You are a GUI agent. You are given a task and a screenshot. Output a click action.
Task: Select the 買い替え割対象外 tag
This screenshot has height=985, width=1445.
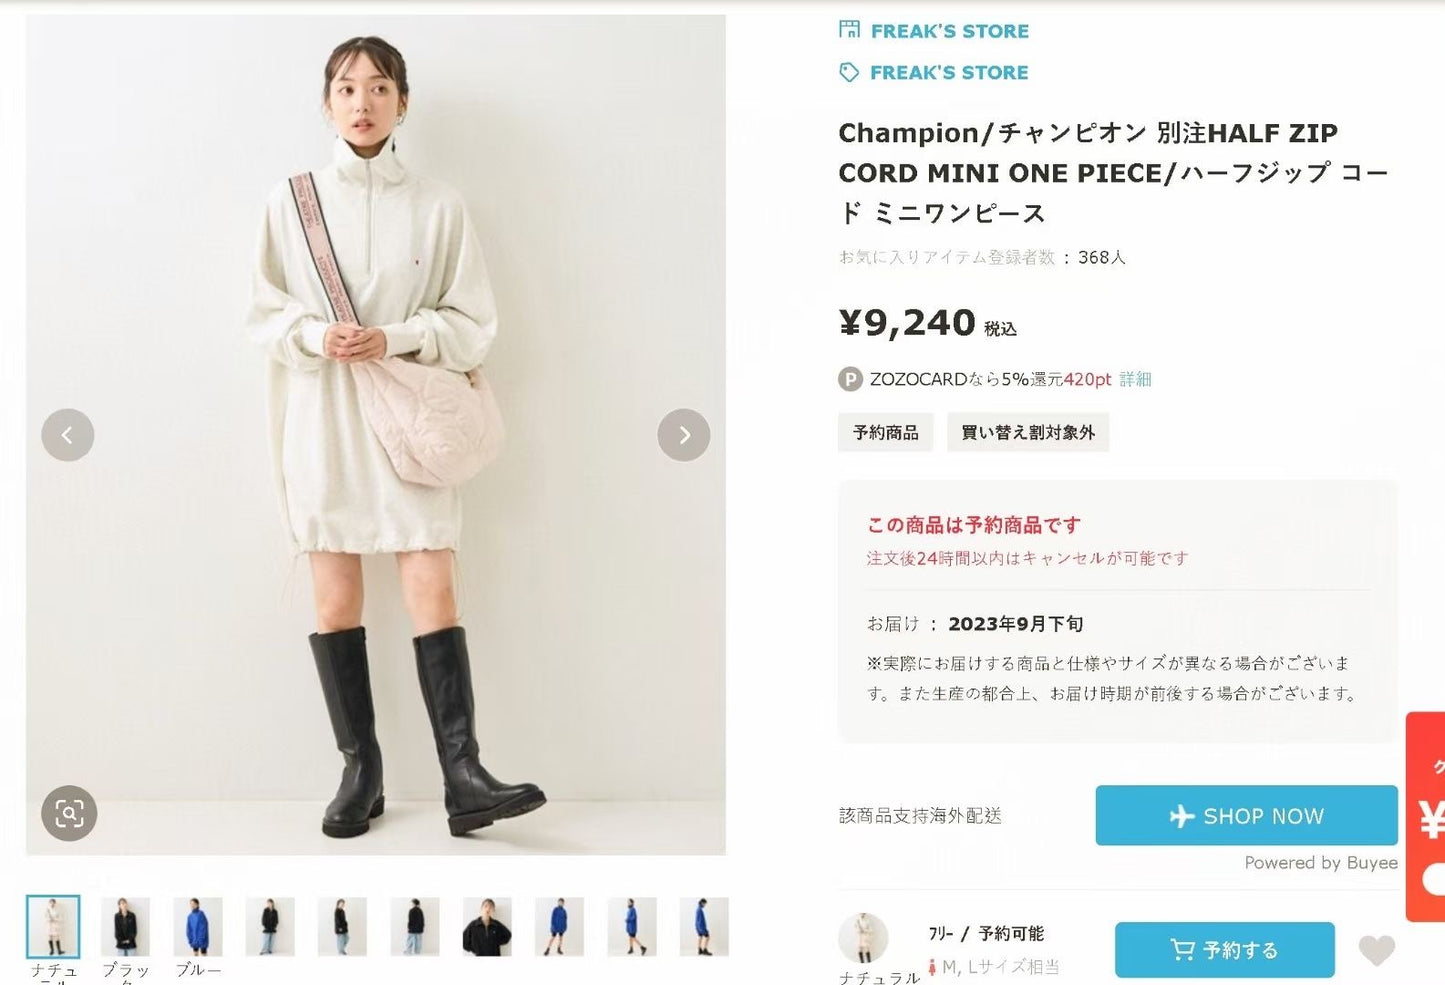tap(1027, 432)
